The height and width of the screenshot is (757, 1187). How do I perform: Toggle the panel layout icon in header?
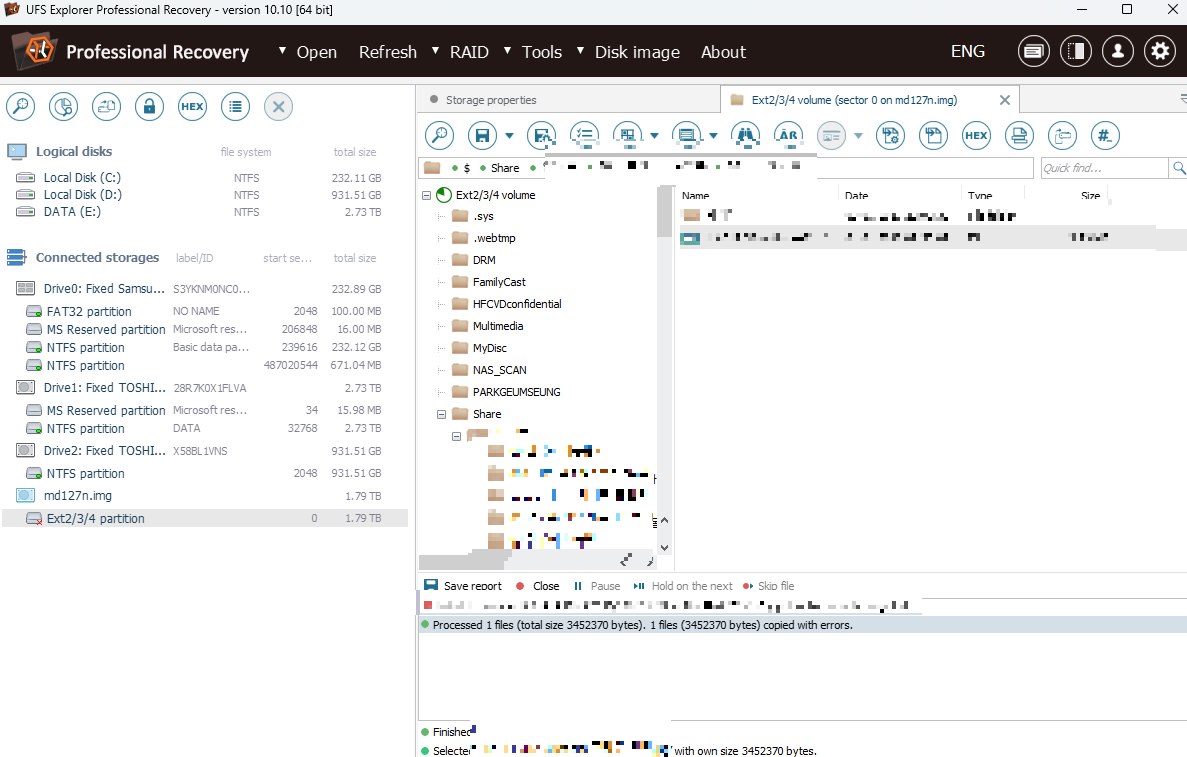click(1076, 51)
